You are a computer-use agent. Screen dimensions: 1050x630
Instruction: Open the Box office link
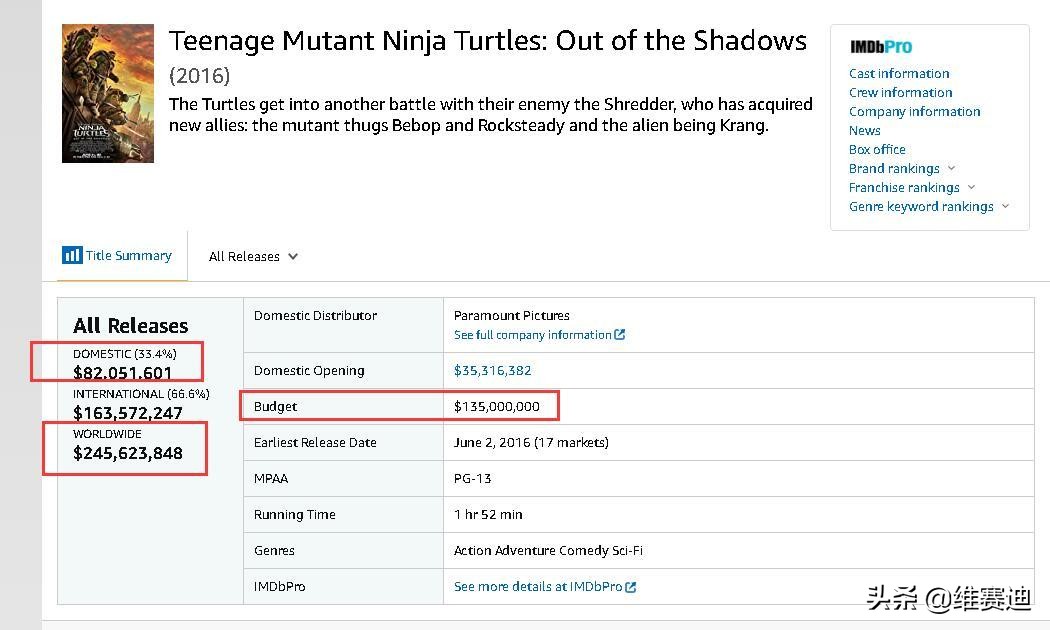coord(877,149)
